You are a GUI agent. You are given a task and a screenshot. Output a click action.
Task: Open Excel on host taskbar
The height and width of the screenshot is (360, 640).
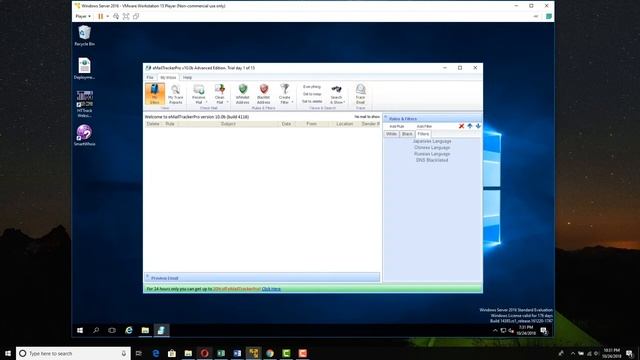(221, 353)
